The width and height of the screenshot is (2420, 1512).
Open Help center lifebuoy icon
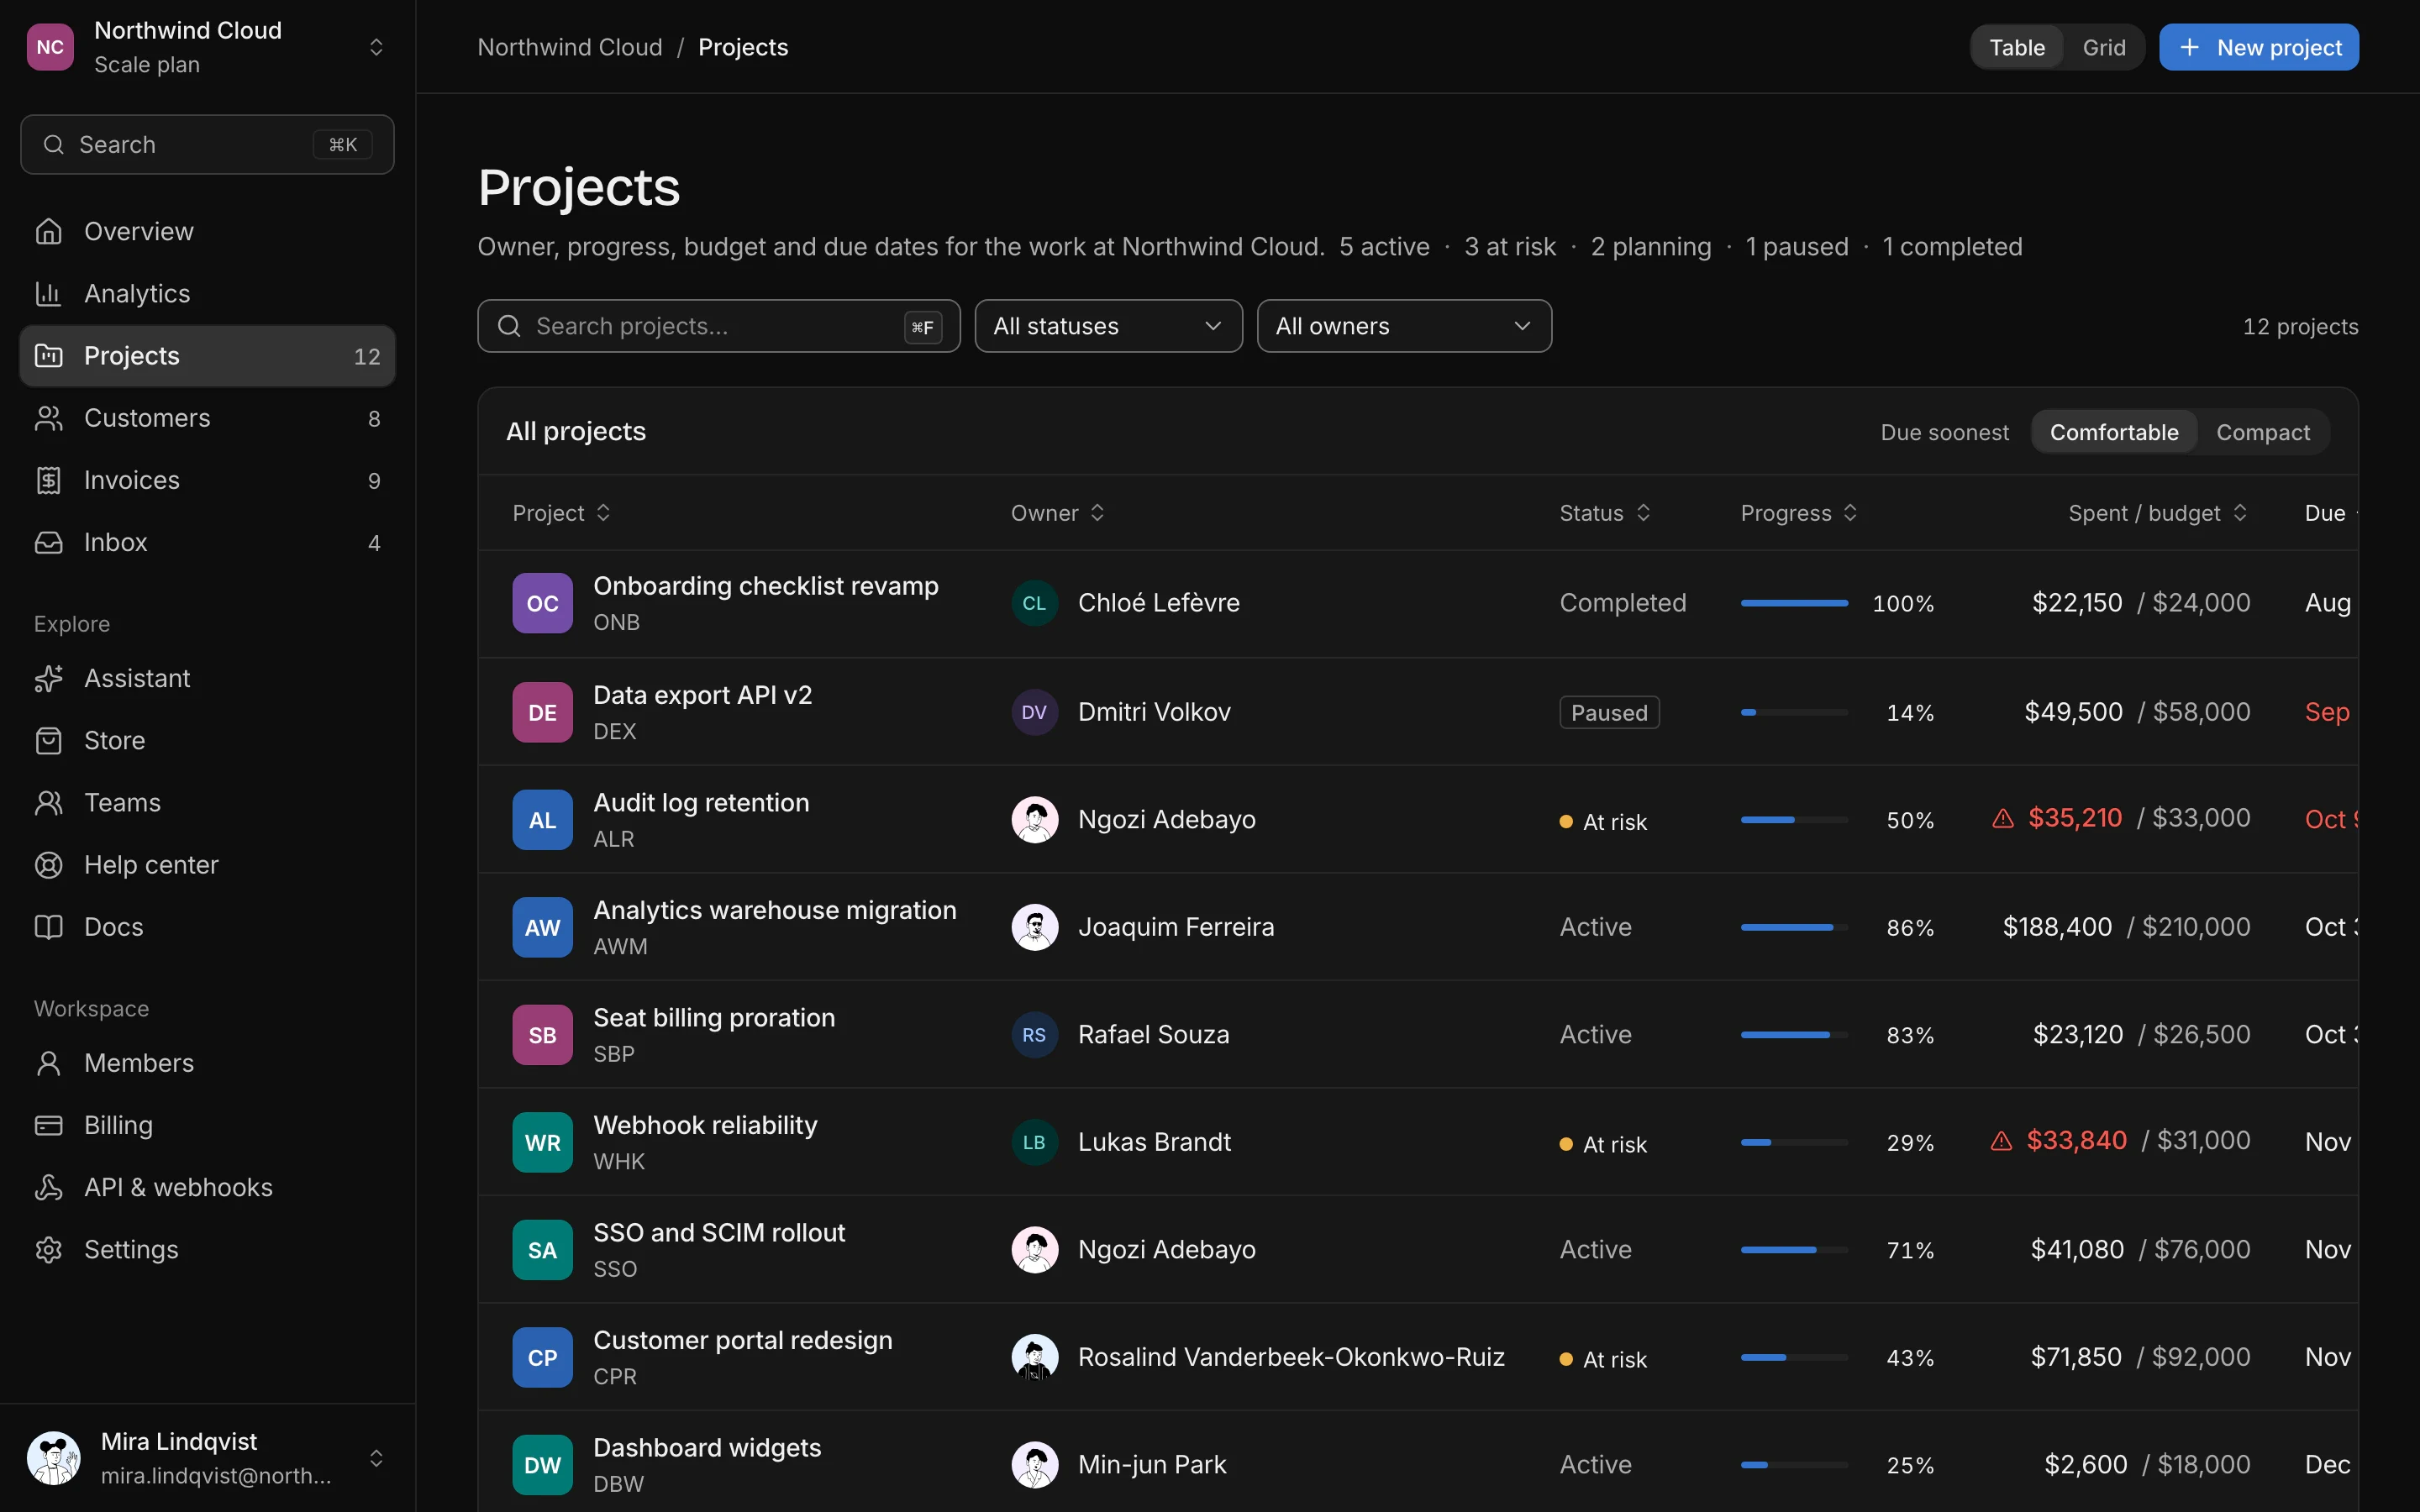pyautogui.click(x=48, y=865)
